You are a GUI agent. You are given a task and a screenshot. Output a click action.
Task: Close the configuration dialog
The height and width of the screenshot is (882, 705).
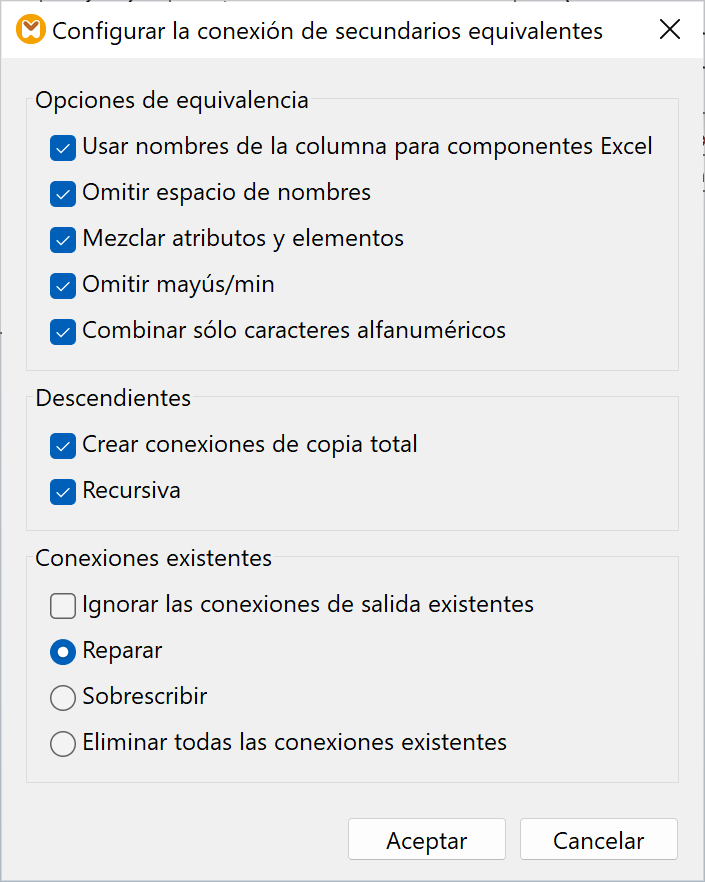pyautogui.click(x=669, y=29)
